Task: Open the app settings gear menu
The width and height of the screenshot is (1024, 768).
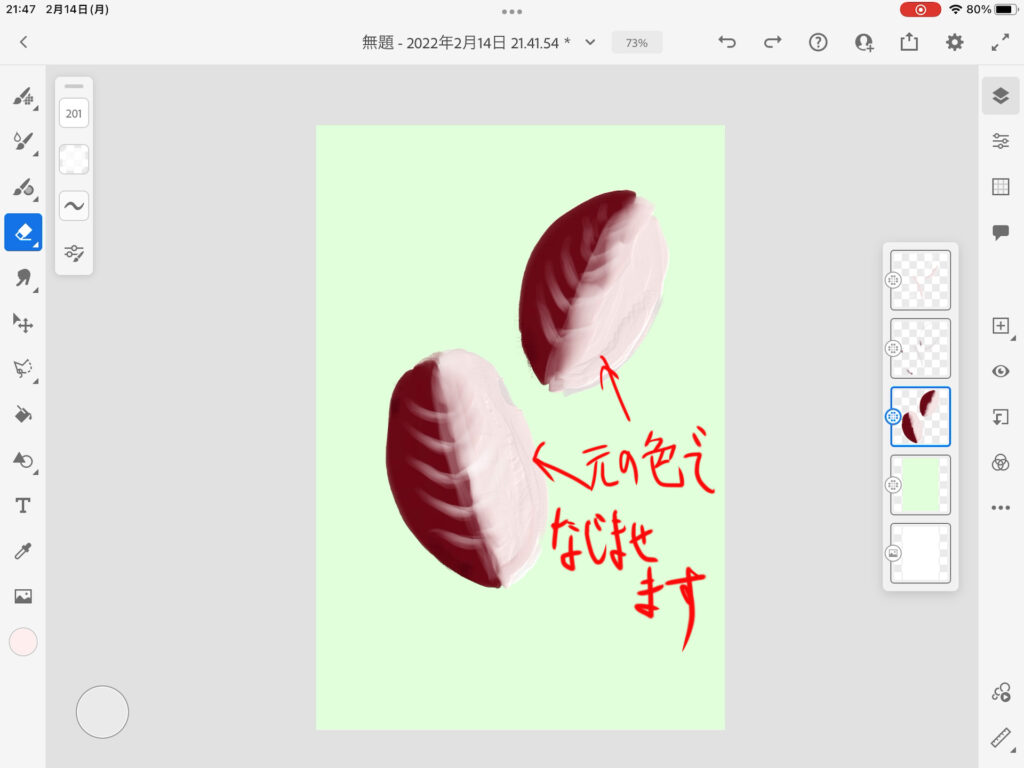Action: pos(955,42)
